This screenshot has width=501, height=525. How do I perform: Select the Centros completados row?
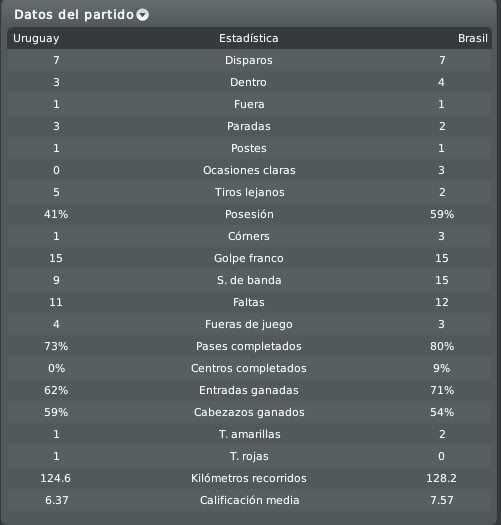tap(249, 368)
